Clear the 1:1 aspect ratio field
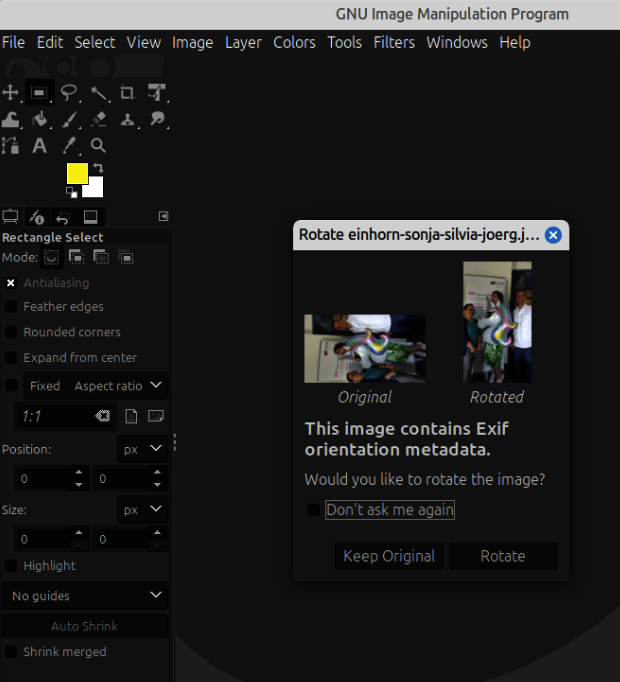 [x=103, y=416]
